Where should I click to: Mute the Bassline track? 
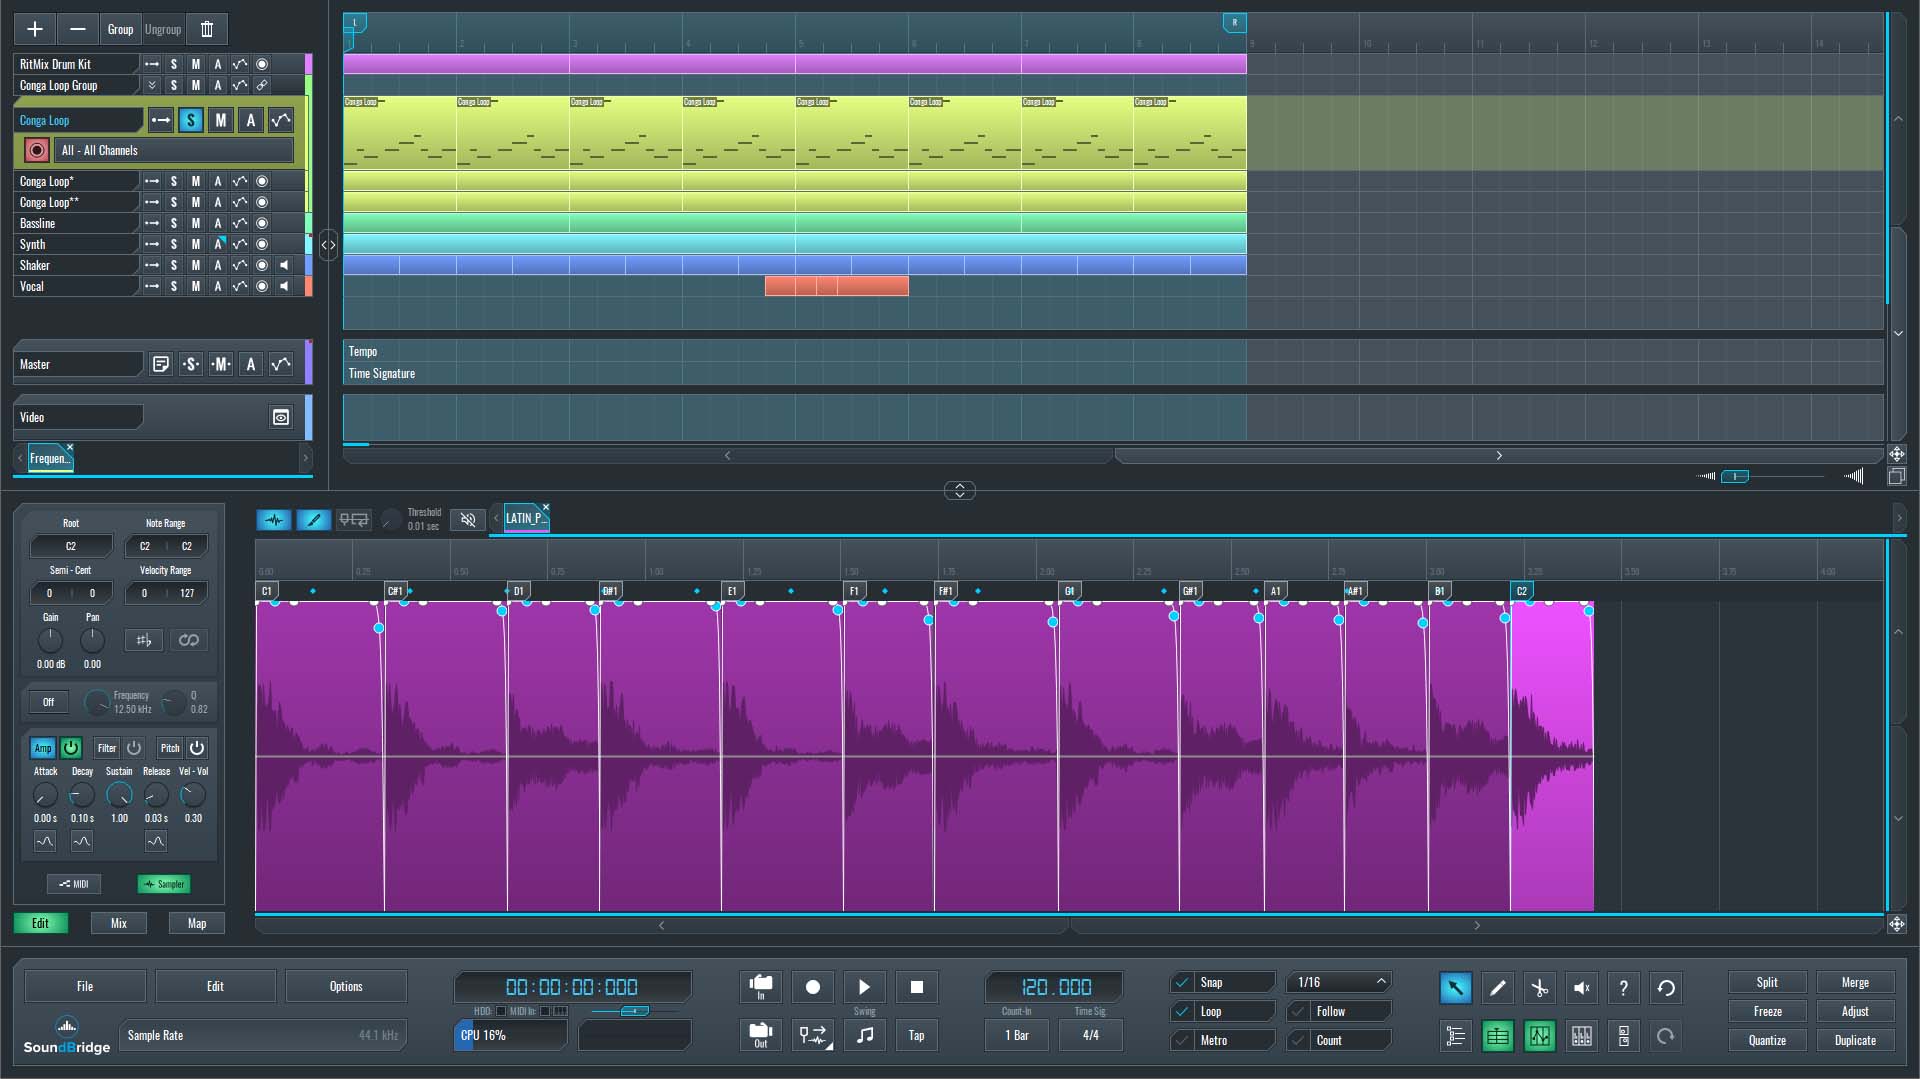point(196,223)
